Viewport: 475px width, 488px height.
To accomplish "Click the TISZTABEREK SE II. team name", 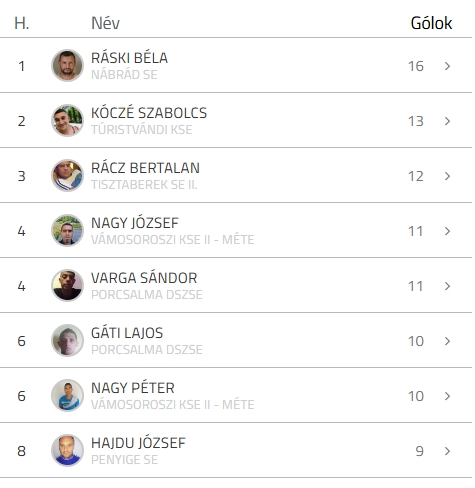I will point(144,185).
